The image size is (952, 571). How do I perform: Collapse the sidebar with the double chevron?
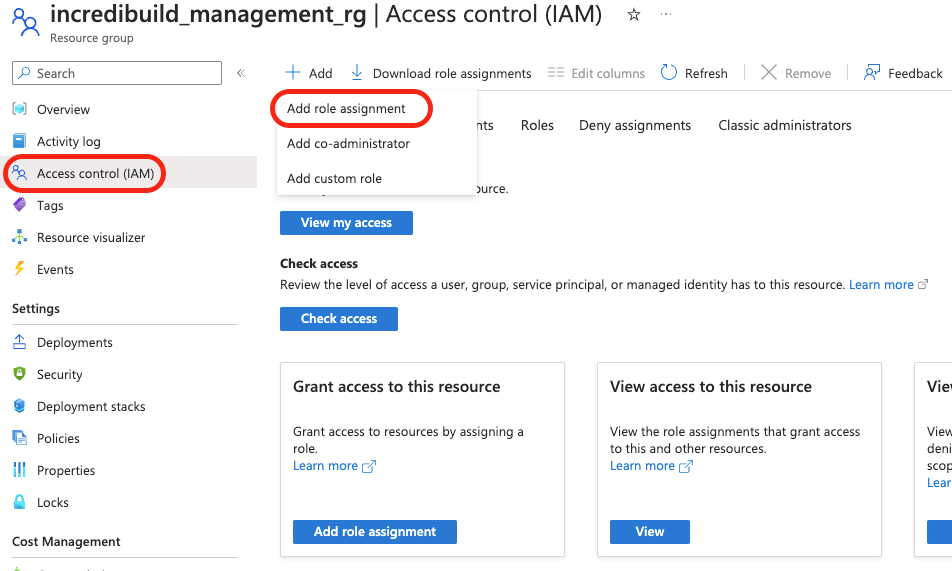point(241,73)
